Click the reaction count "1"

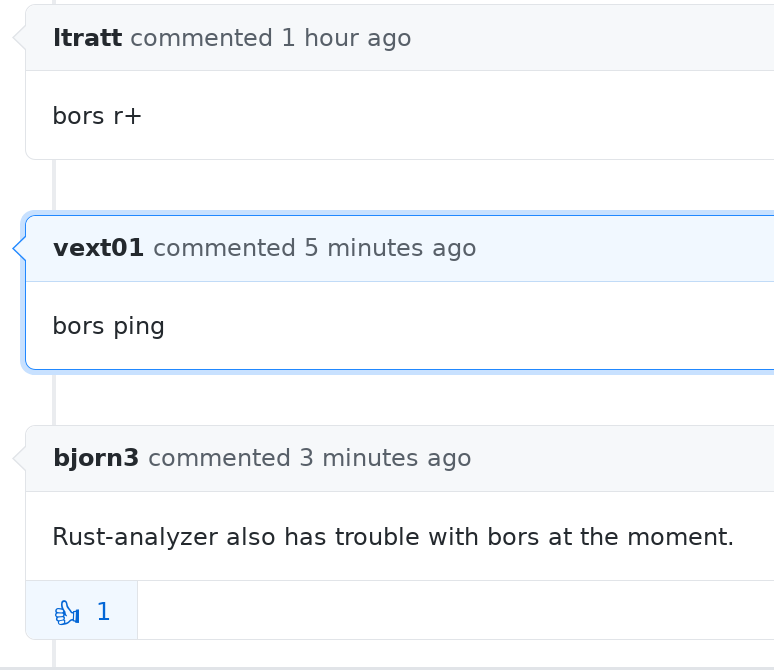point(103,612)
